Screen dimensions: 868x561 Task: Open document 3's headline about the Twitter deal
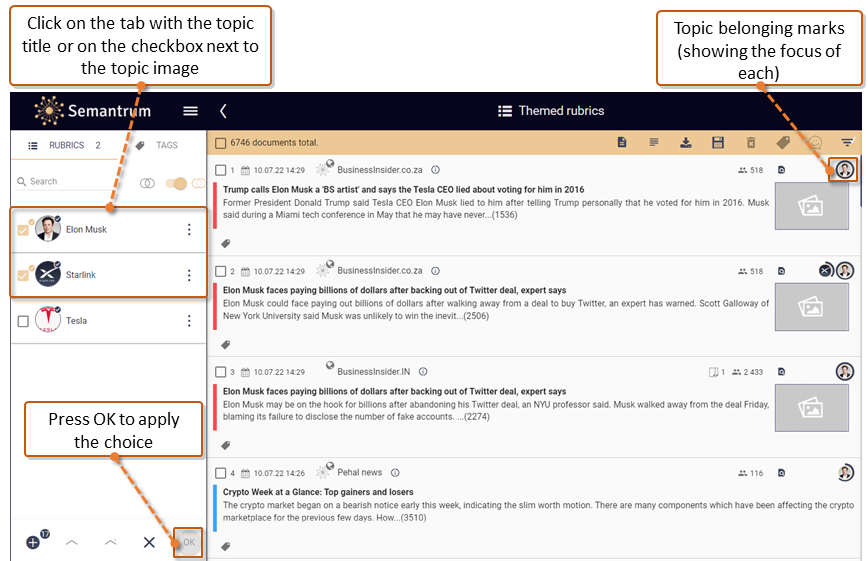(x=395, y=392)
